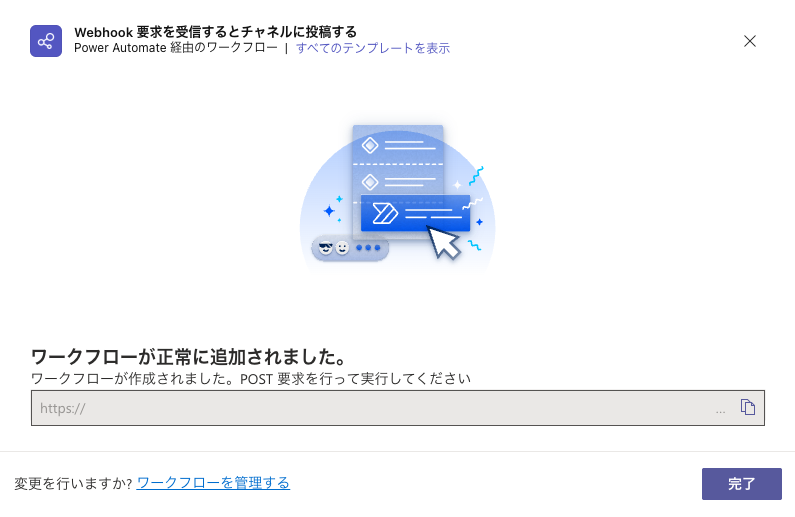Click inside the https:// URL field

pyautogui.click(x=398, y=408)
